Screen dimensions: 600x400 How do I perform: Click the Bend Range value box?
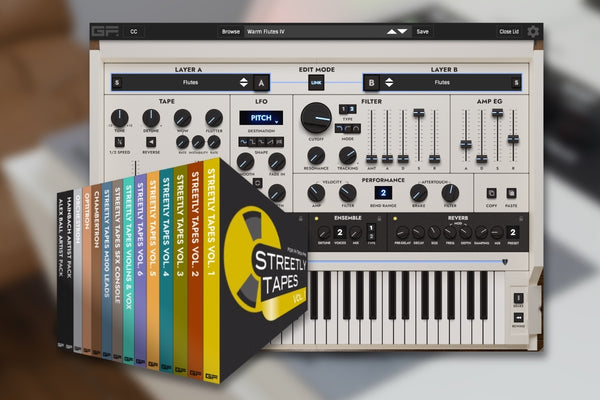point(383,193)
